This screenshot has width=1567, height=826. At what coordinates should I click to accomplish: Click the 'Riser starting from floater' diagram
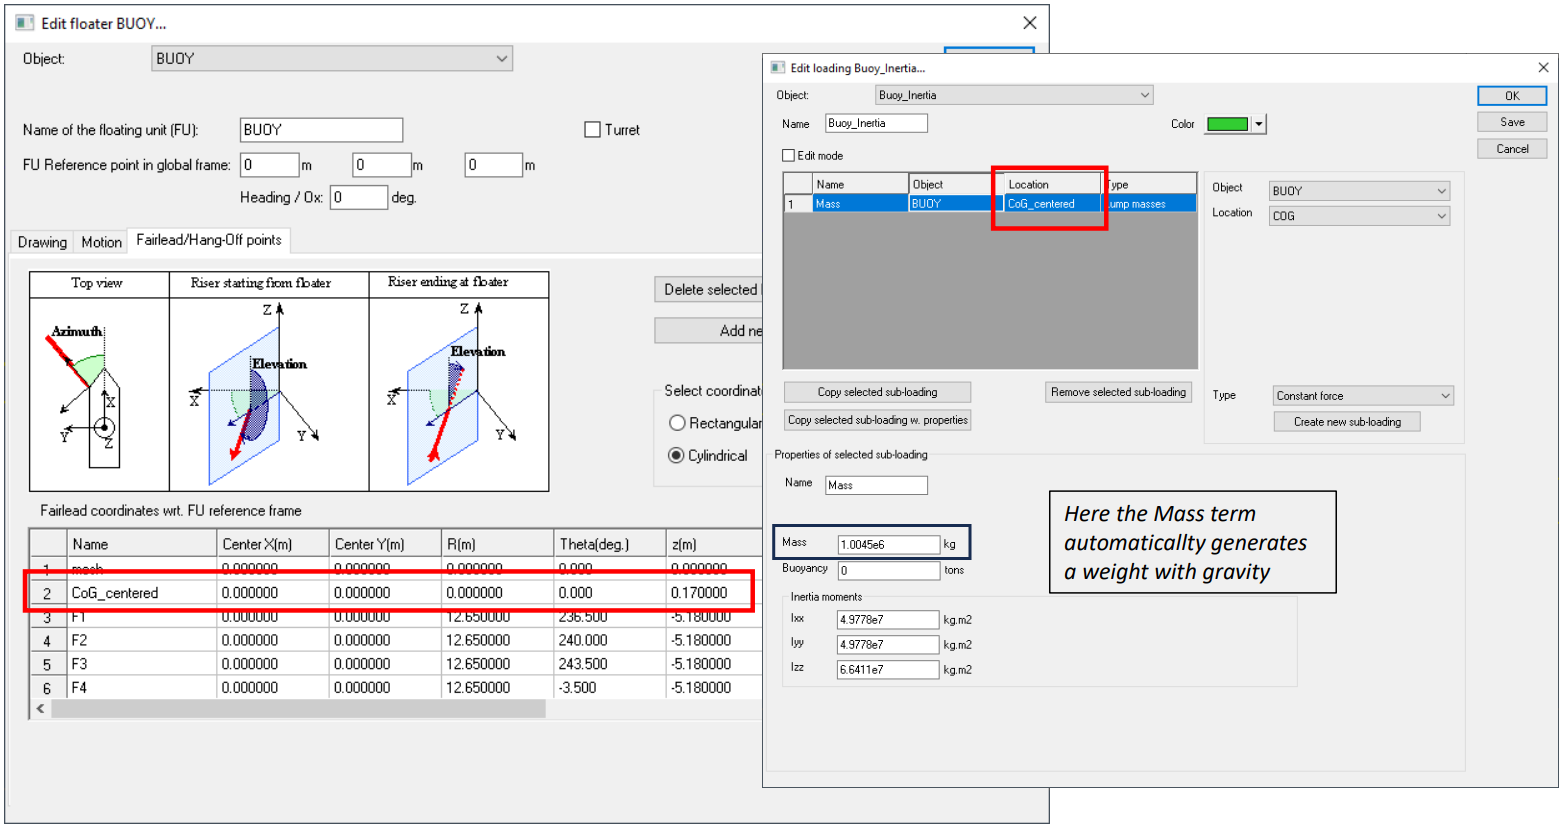click(269, 392)
